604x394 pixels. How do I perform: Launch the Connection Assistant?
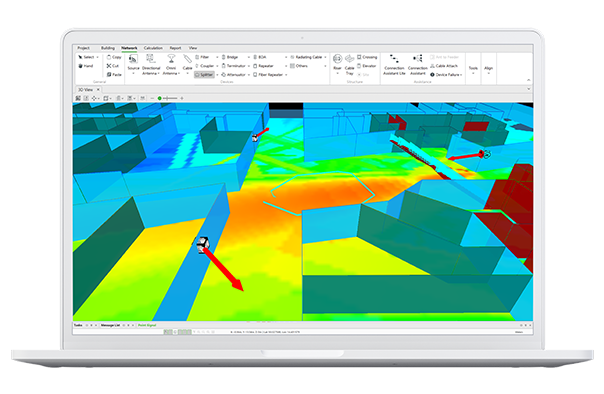coord(418,64)
